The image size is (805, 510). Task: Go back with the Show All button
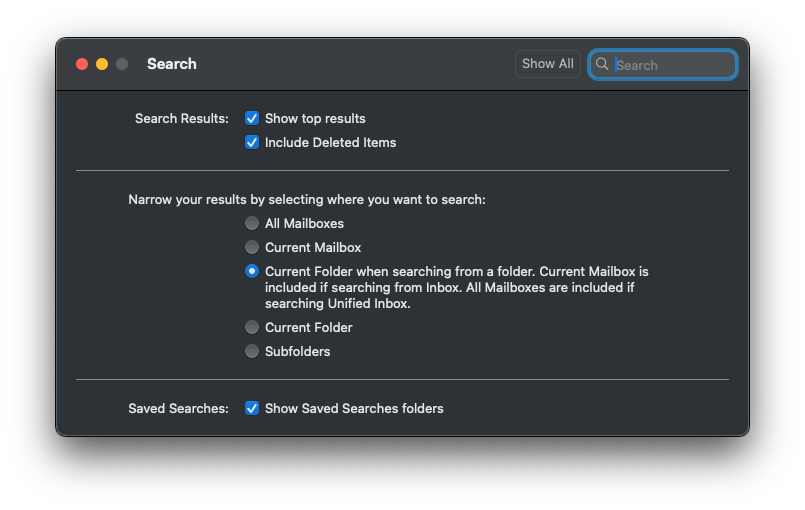[548, 64]
